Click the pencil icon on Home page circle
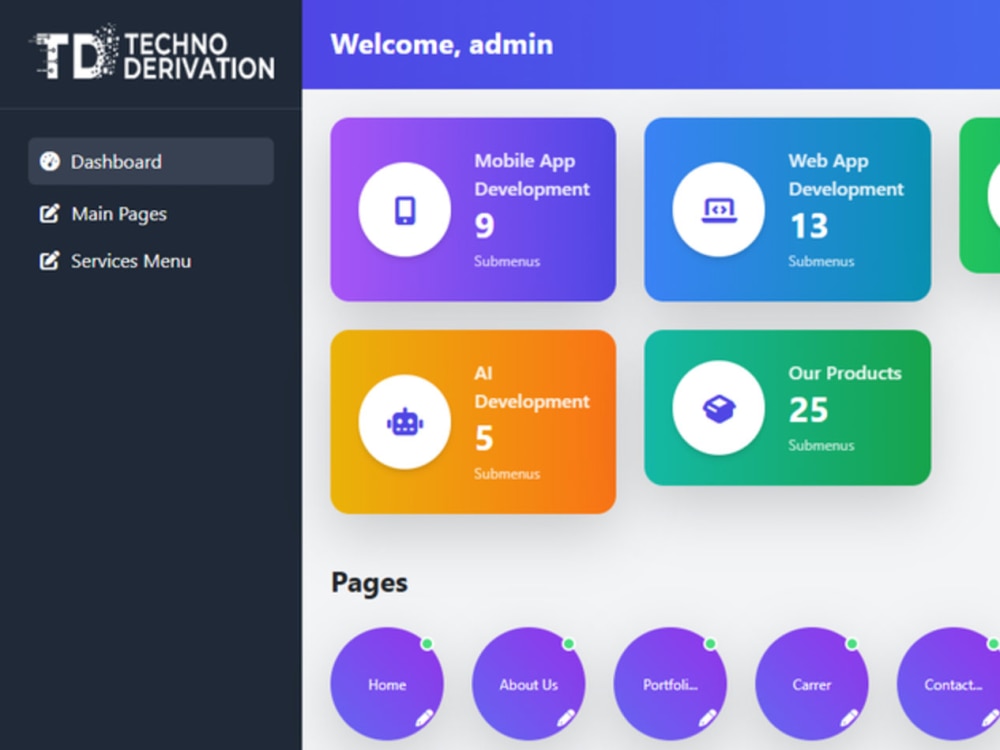Viewport: 1000px width, 750px height. 424,717
